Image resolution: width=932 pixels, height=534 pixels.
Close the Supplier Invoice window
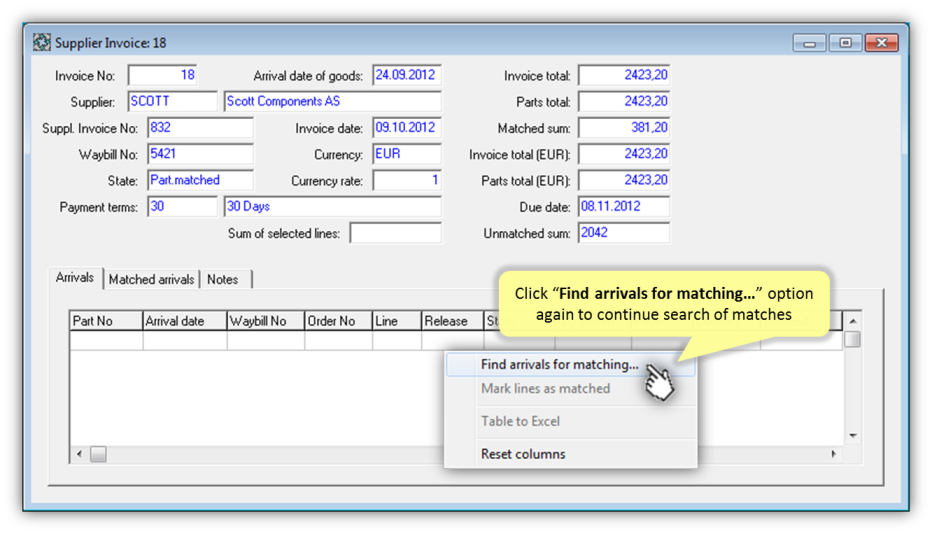point(881,43)
